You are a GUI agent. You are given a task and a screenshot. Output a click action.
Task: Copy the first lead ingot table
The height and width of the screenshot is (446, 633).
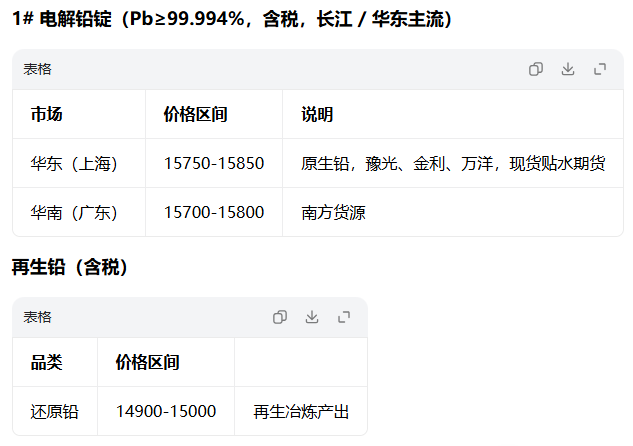[x=536, y=69]
